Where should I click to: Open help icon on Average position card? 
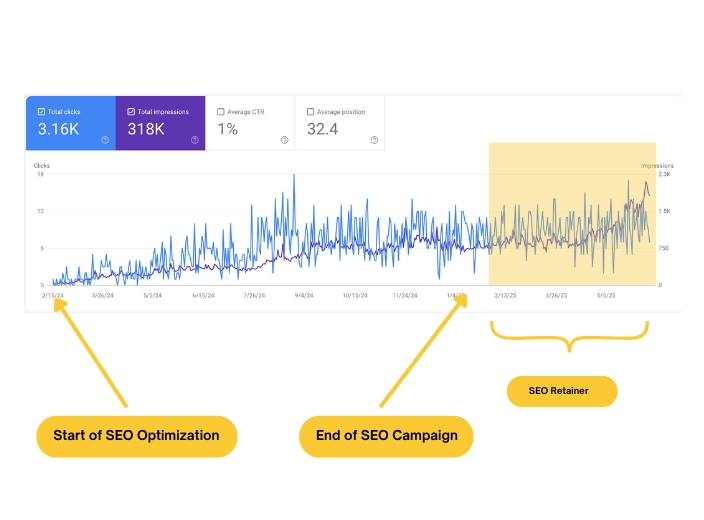[374, 140]
